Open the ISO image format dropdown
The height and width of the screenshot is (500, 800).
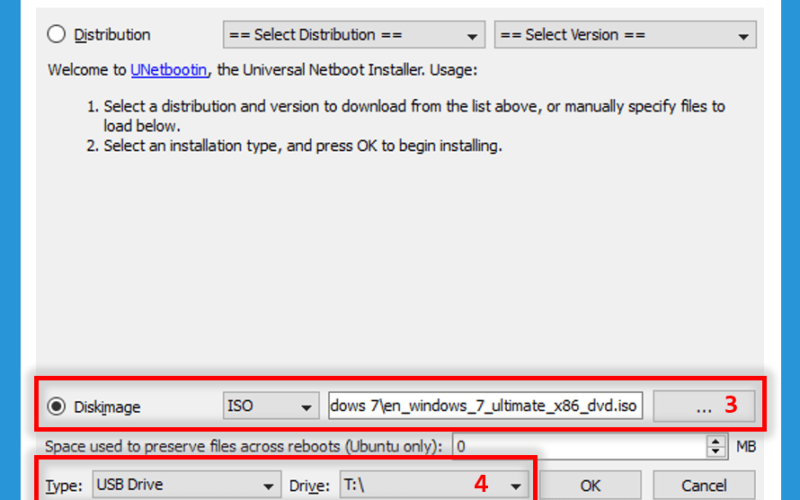tap(271, 406)
